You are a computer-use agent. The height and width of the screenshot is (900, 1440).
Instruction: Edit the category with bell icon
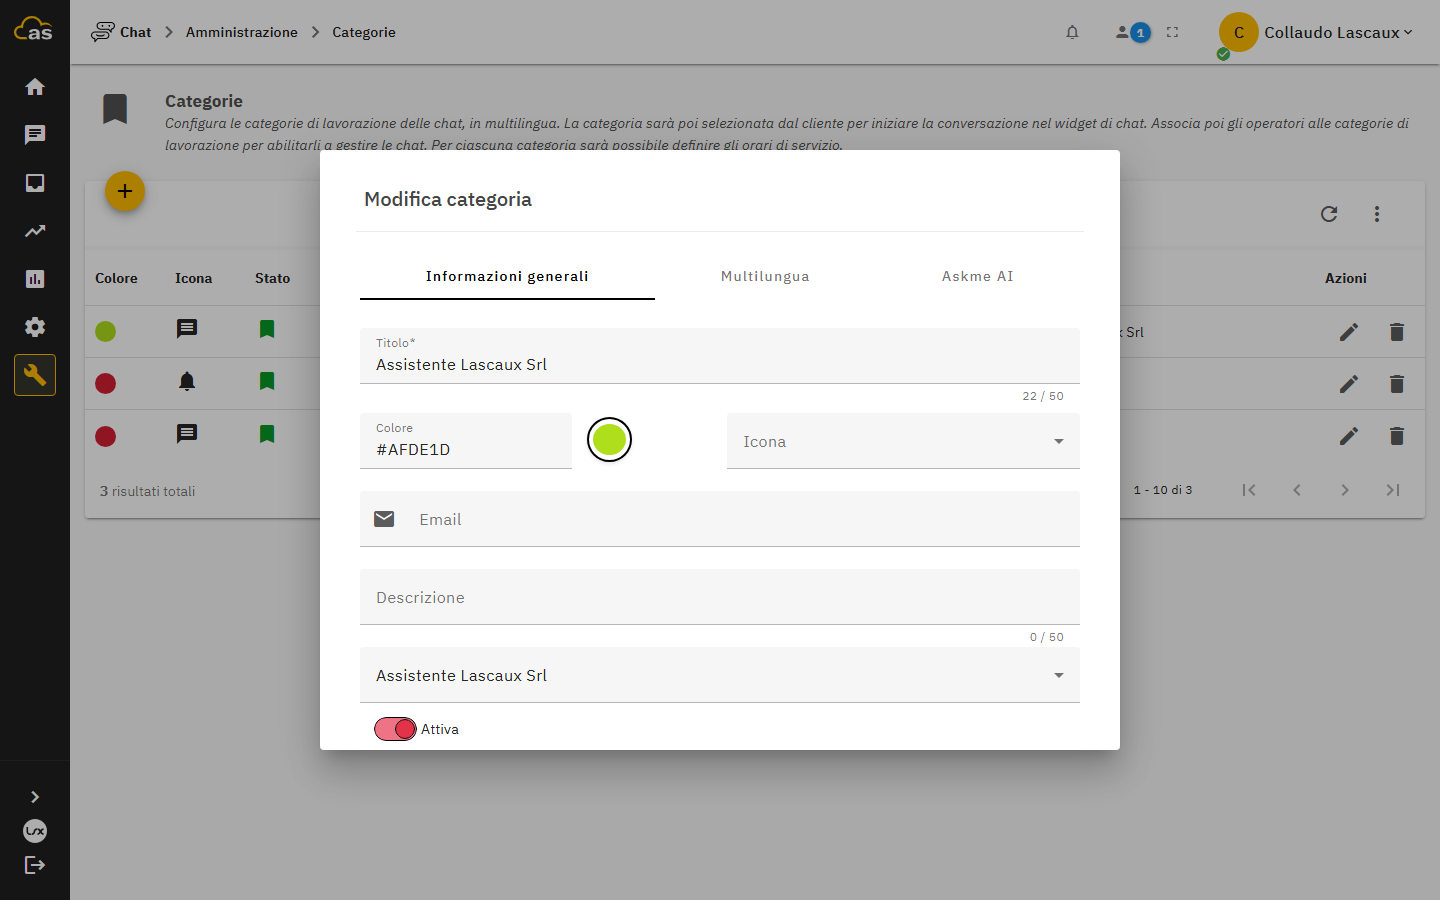pyautogui.click(x=1349, y=384)
